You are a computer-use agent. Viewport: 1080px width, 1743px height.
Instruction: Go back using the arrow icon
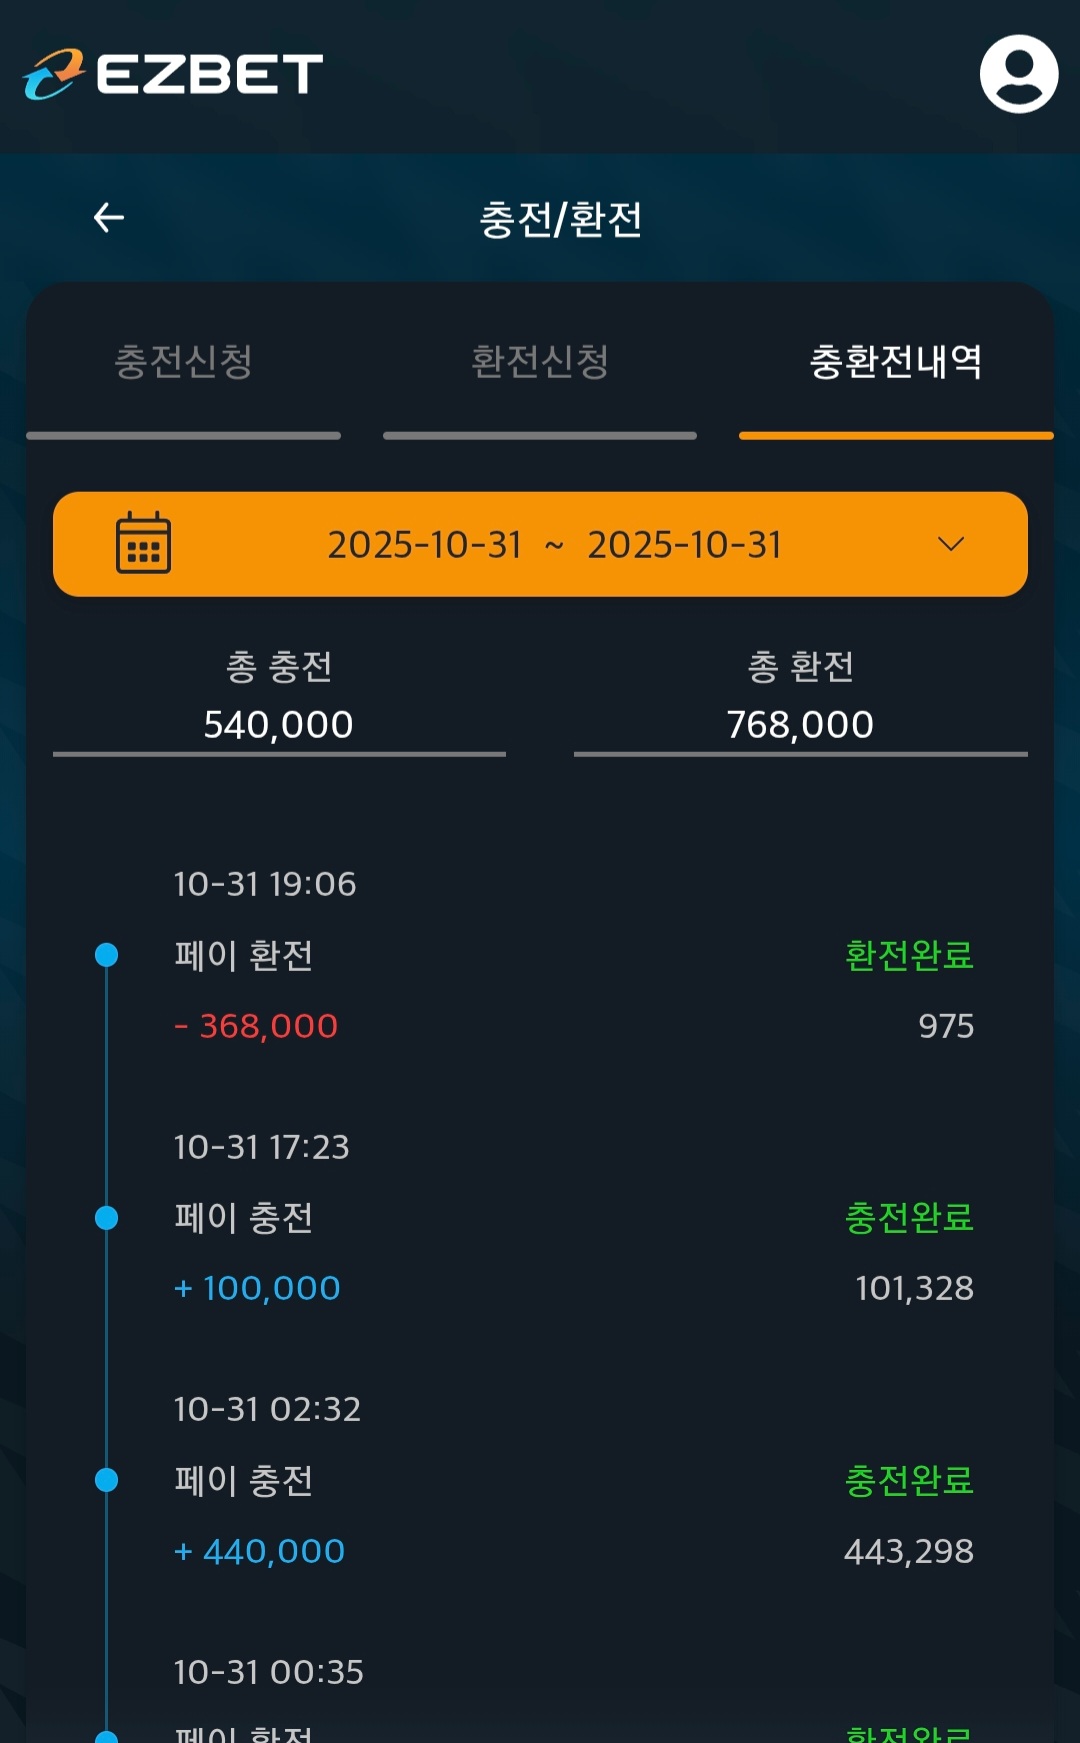click(109, 217)
